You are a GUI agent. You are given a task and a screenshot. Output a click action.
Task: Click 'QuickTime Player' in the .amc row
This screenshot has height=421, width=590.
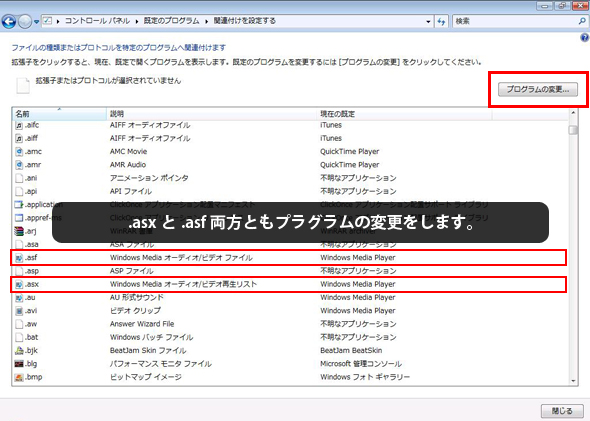350,152
